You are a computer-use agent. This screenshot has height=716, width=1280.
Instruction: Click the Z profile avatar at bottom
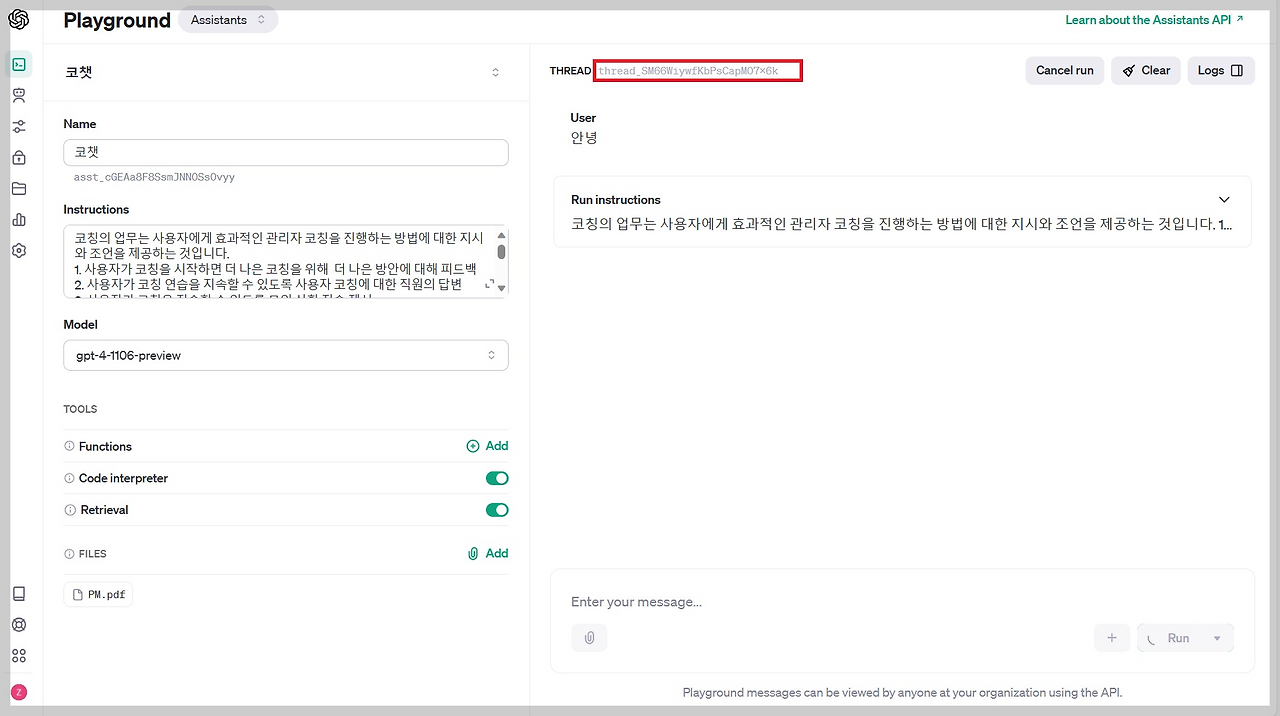(x=18, y=691)
